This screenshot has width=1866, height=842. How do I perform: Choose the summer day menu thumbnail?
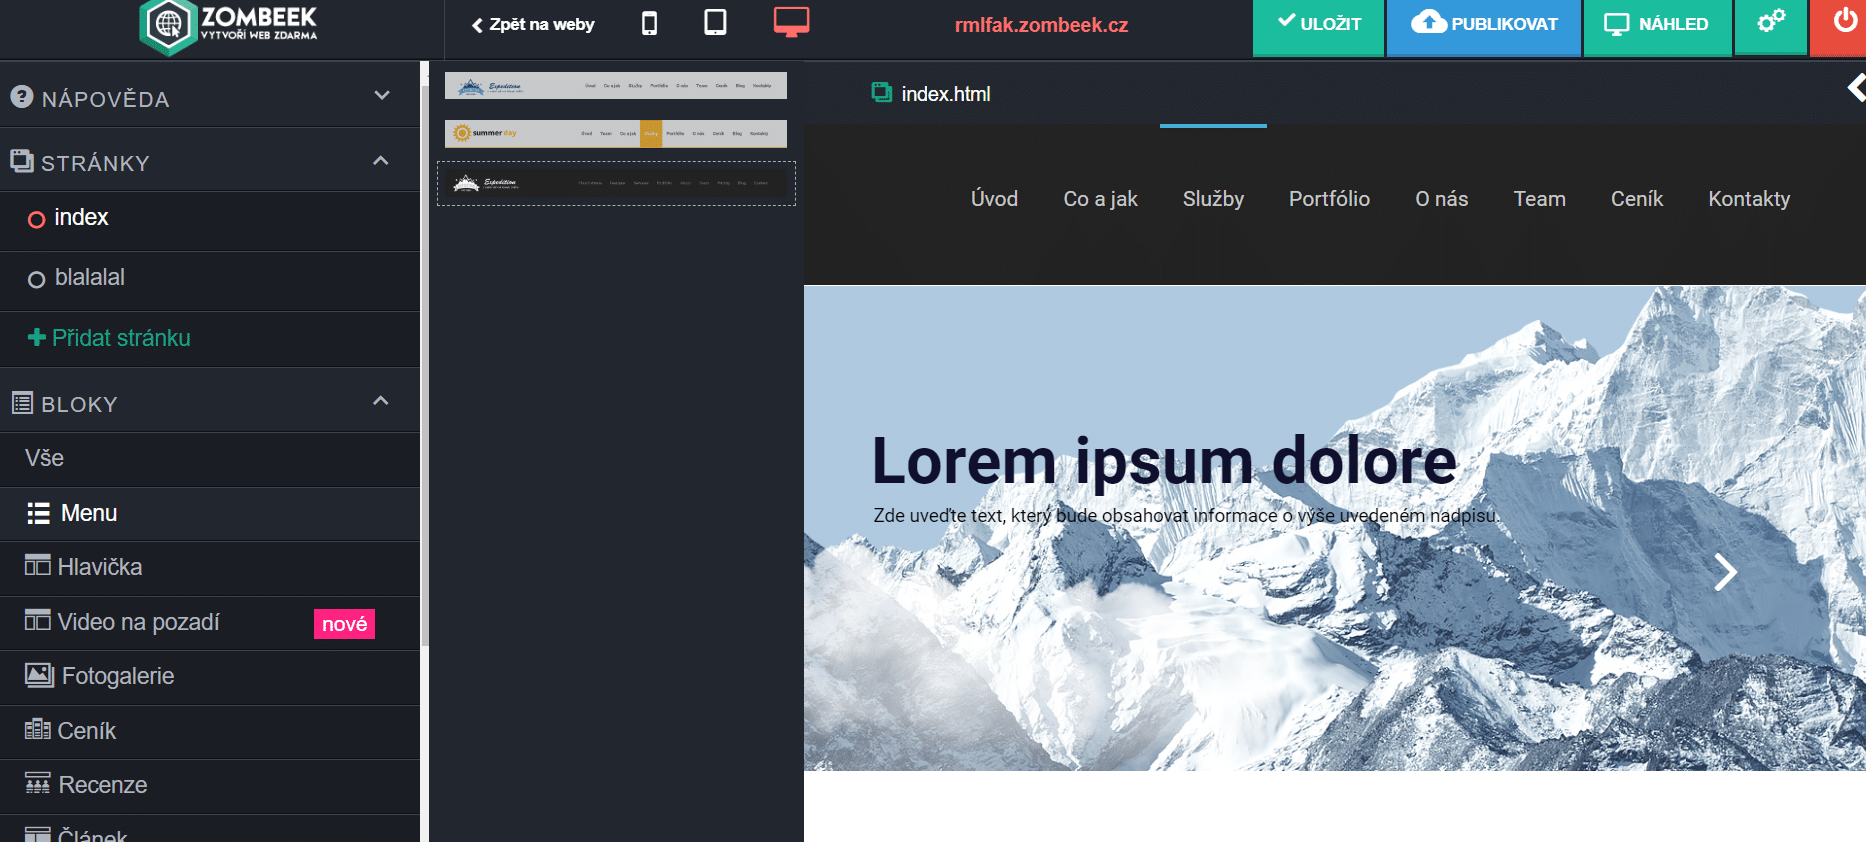pos(616,133)
